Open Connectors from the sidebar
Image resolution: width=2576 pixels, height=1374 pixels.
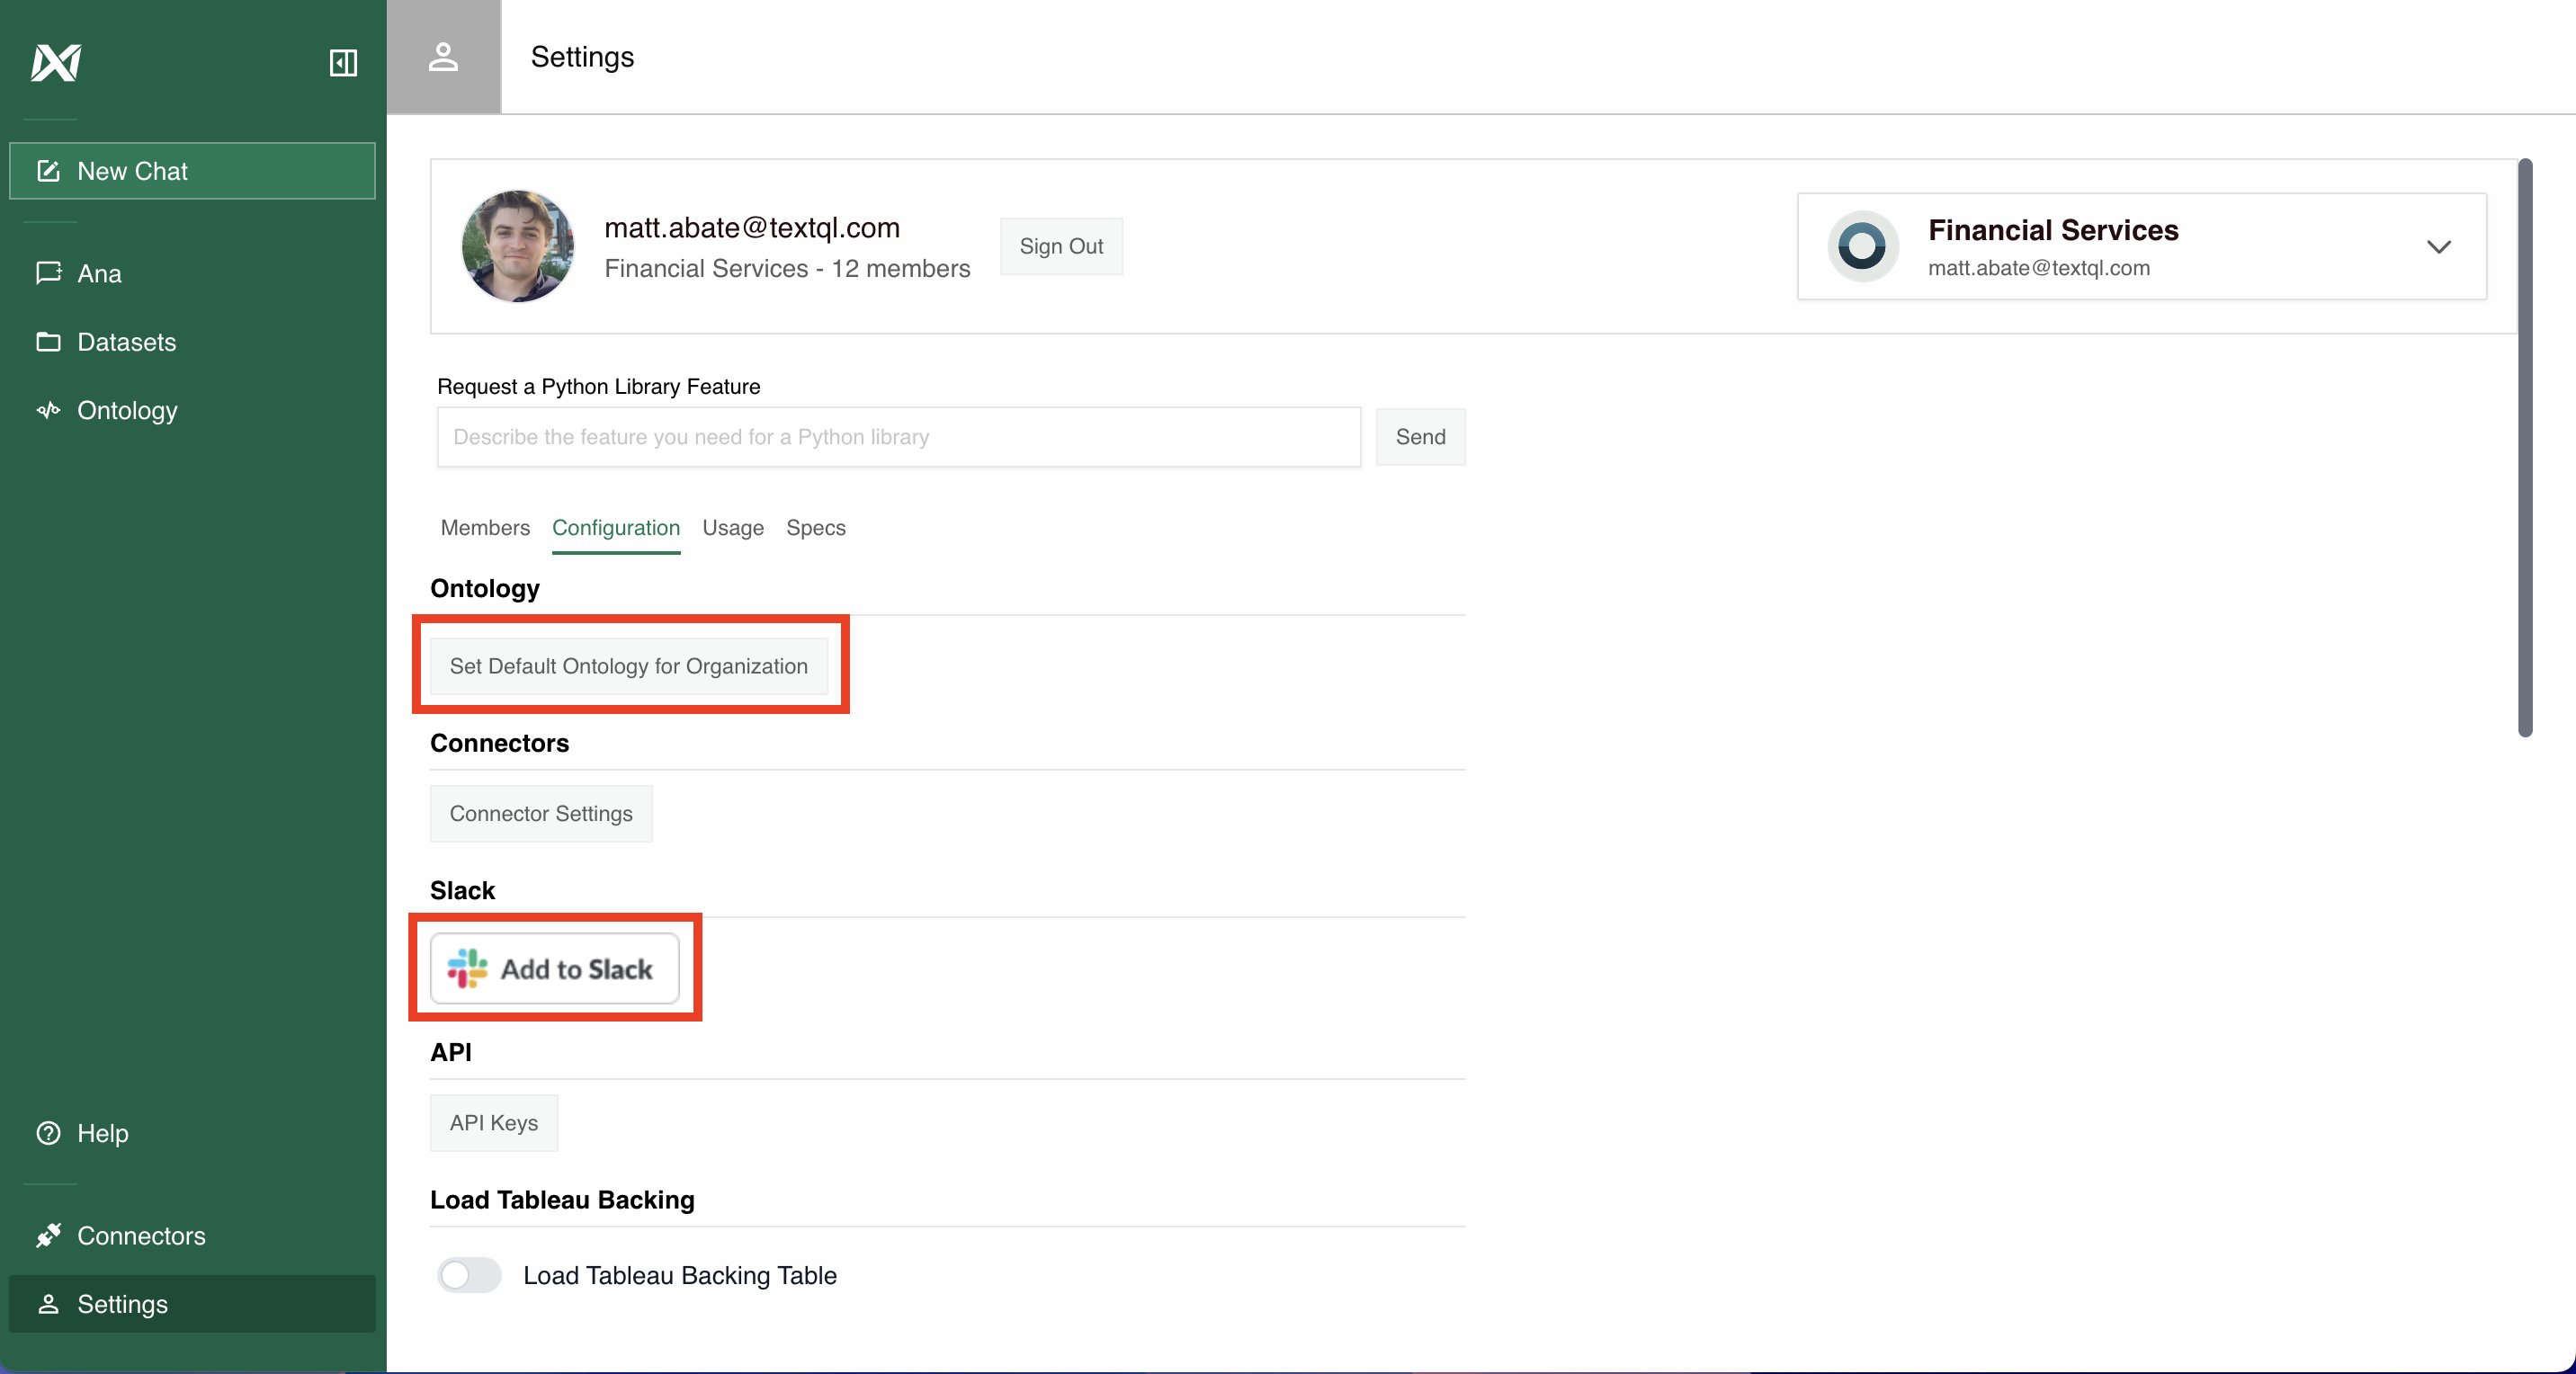point(141,1236)
